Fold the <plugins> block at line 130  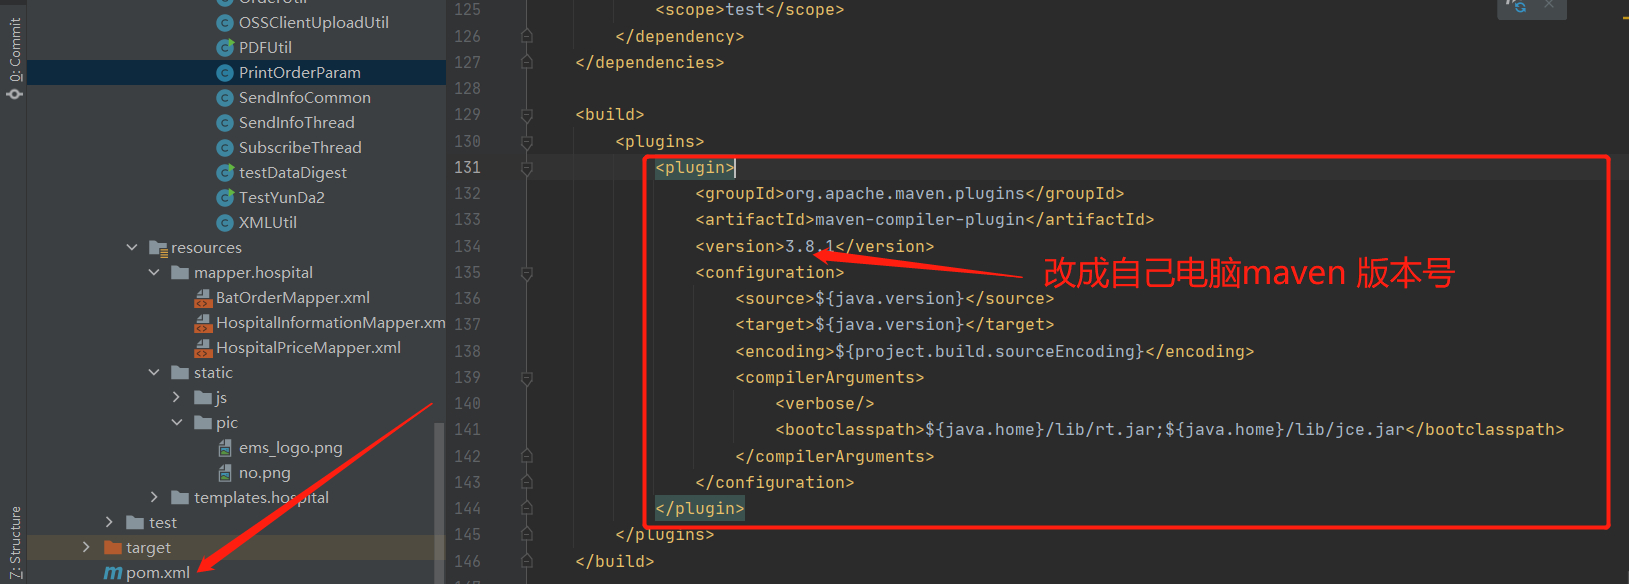pyautogui.click(x=527, y=142)
